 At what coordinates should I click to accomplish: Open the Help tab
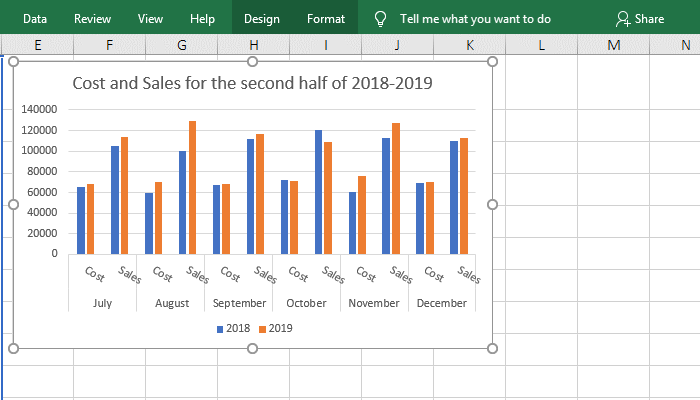click(202, 19)
